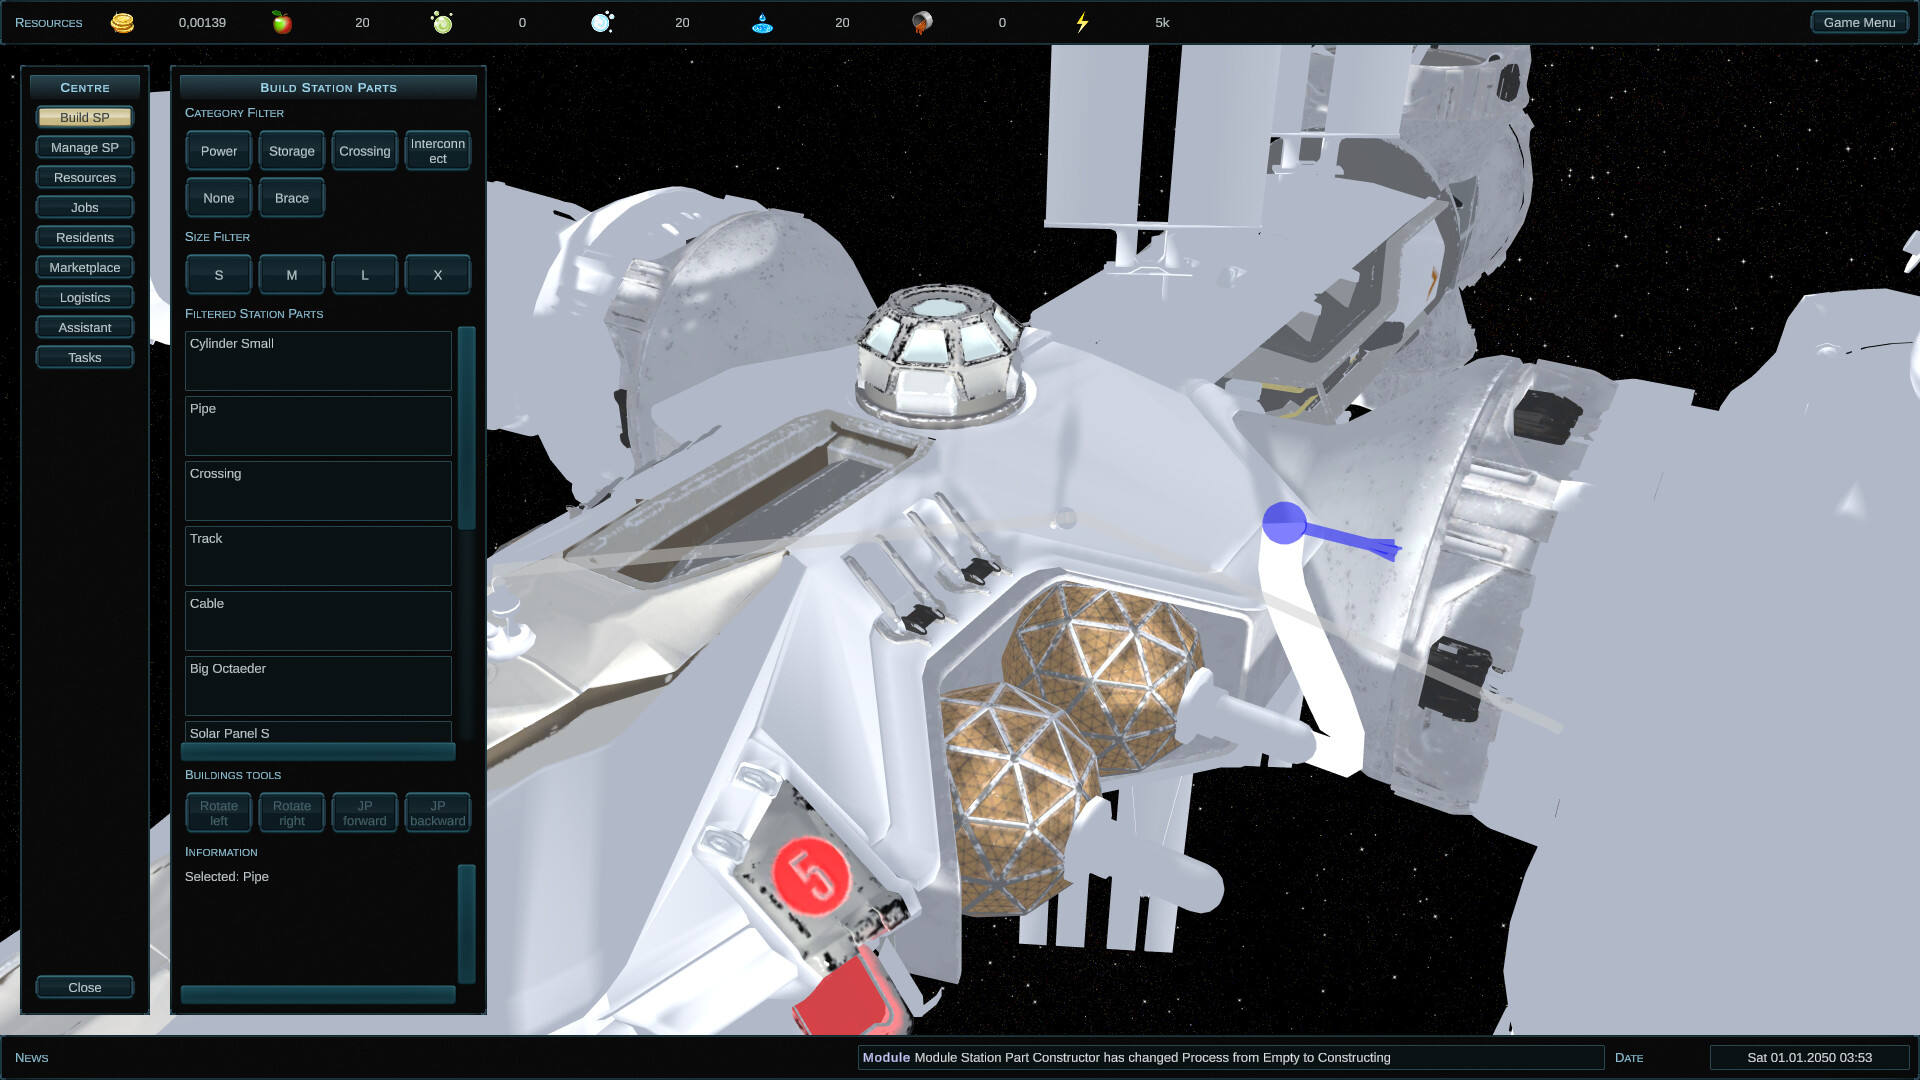Open the Logistics section
The height and width of the screenshot is (1080, 1920).
(x=85, y=297)
